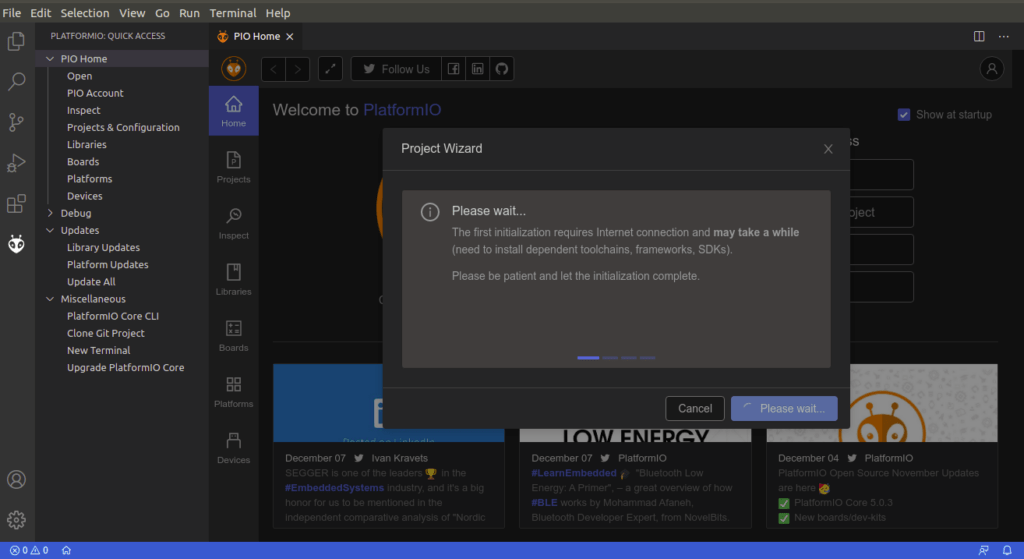Image resolution: width=1024 pixels, height=559 pixels.
Task: Open Projects in PIO side navigation
Action: click(x=233, y=167)
